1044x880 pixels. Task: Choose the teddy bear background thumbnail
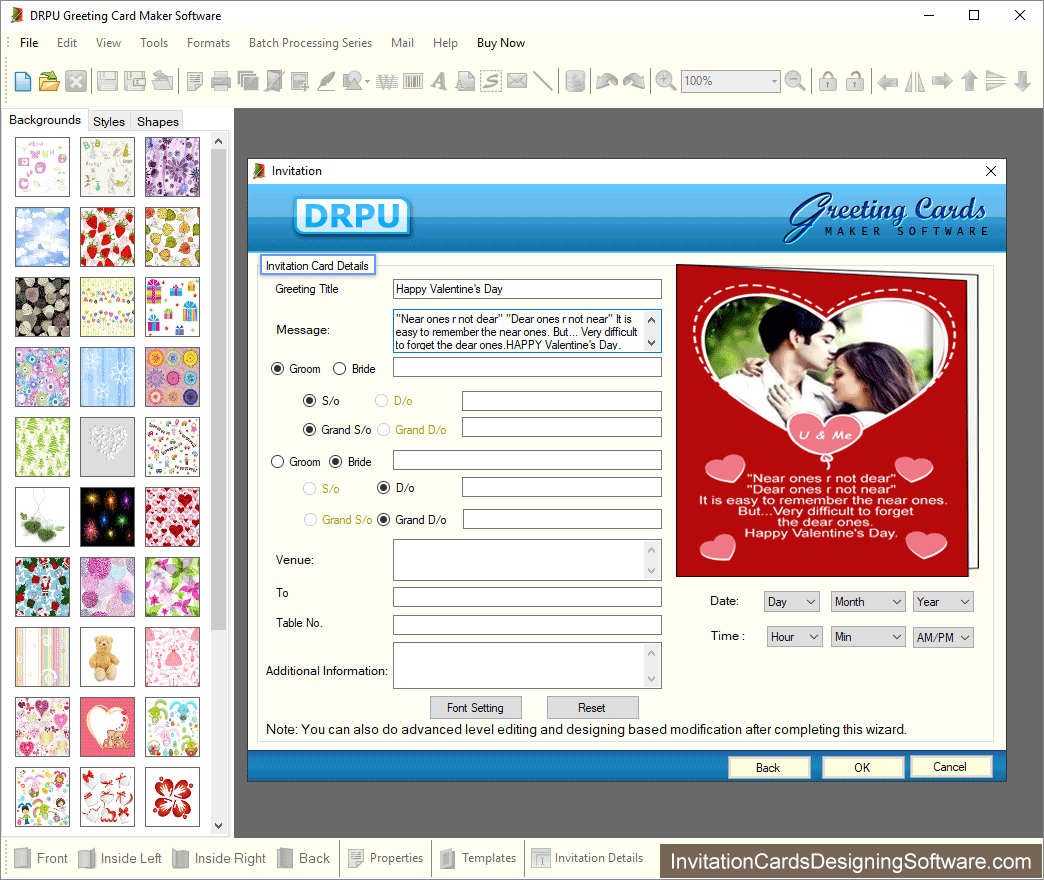tap(107, 657)
